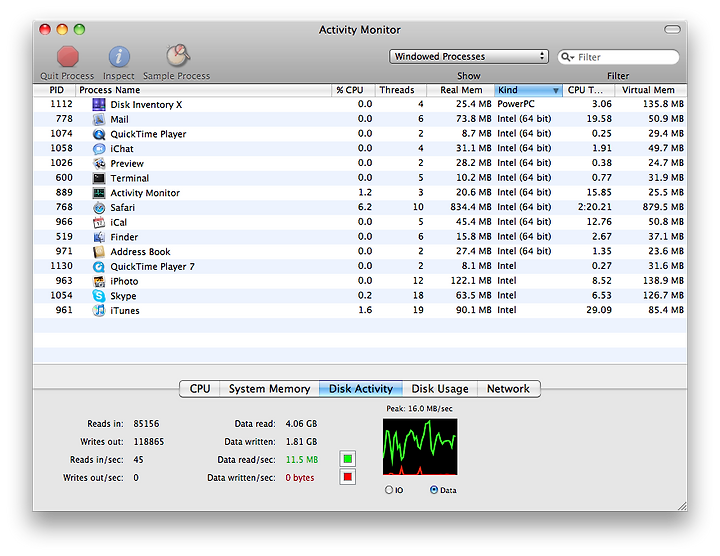Click the red data written color swatch
Viewport: 720px width, 556px height.
click(x=348, y=477)
